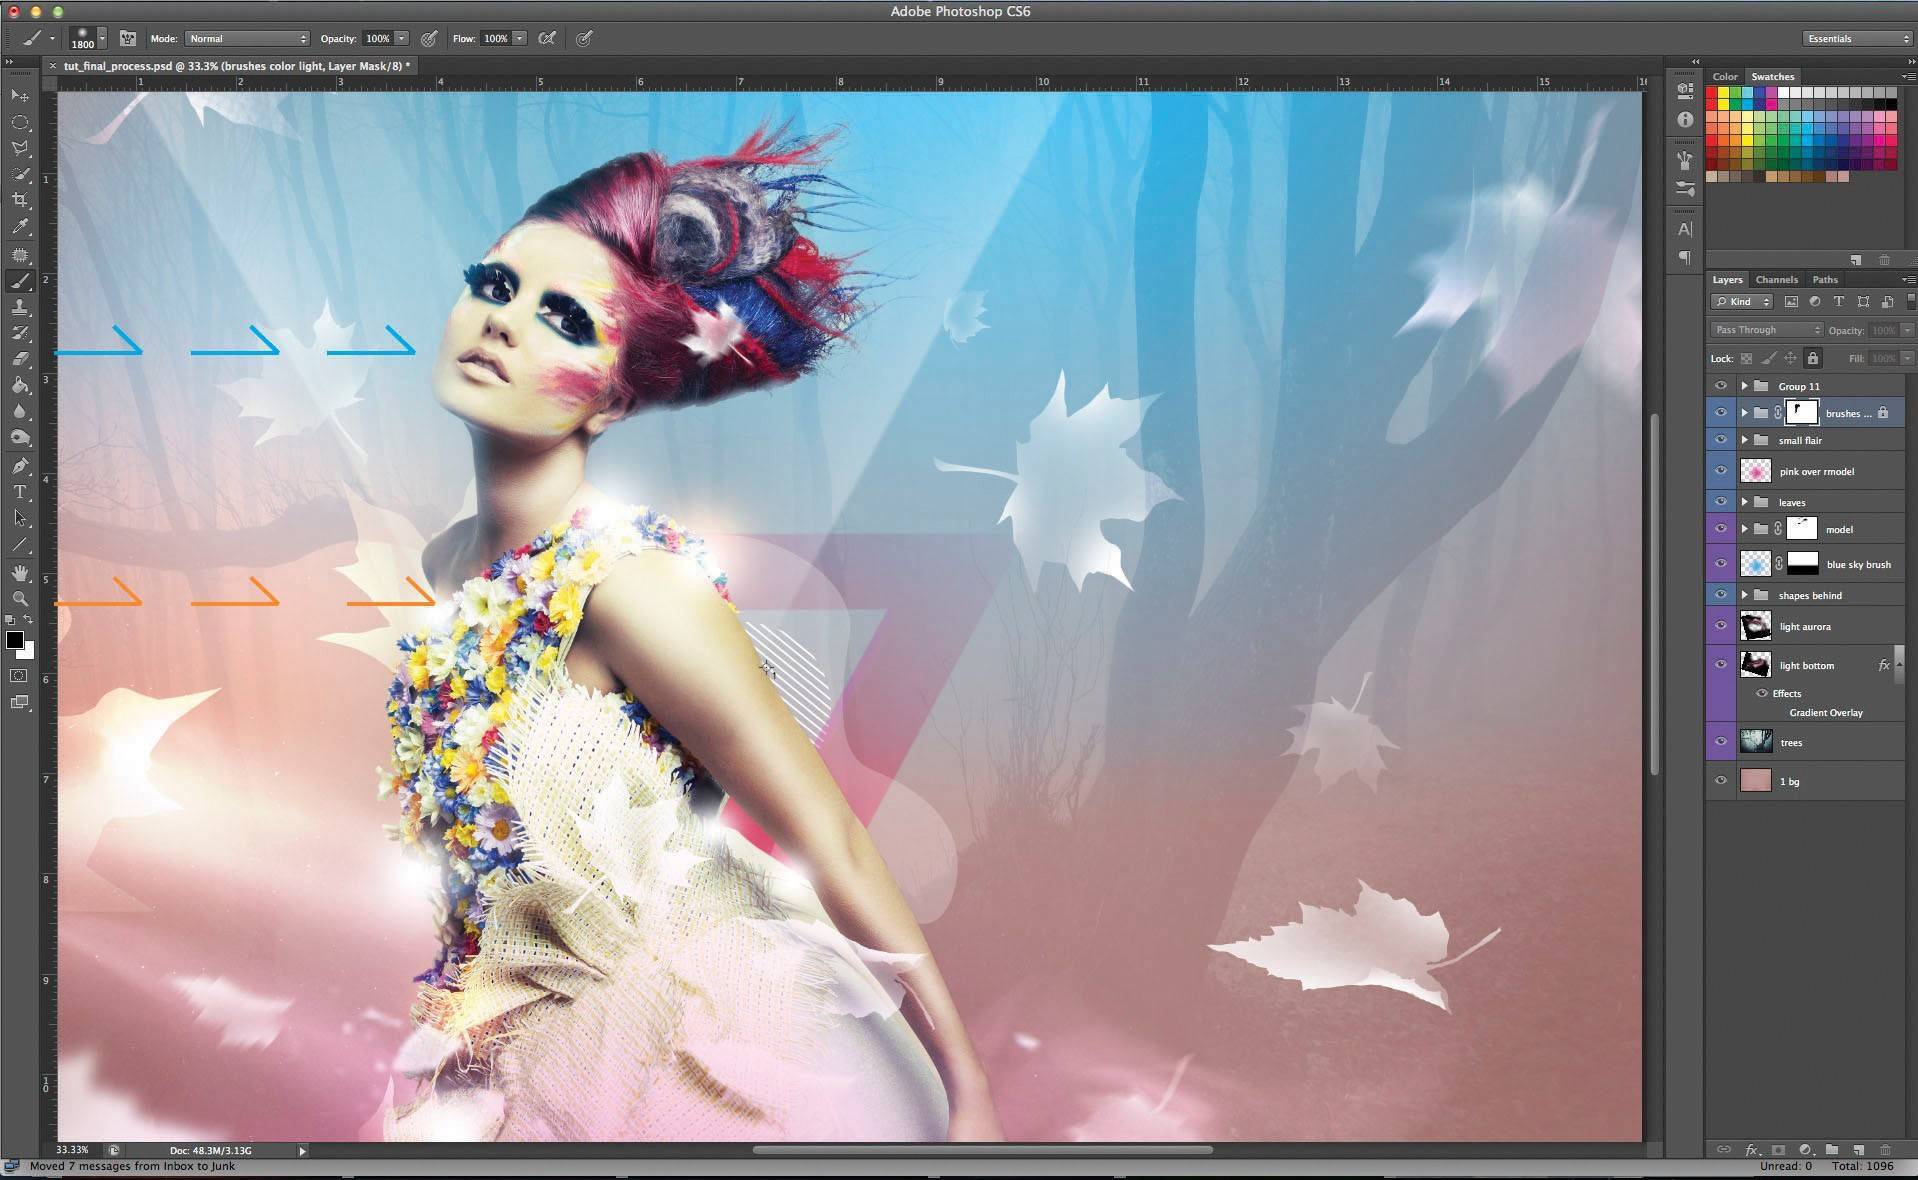Add a layer style with fx button
The width and height of the screenshot is (1918, 1180).
tap(1751, 1150)
